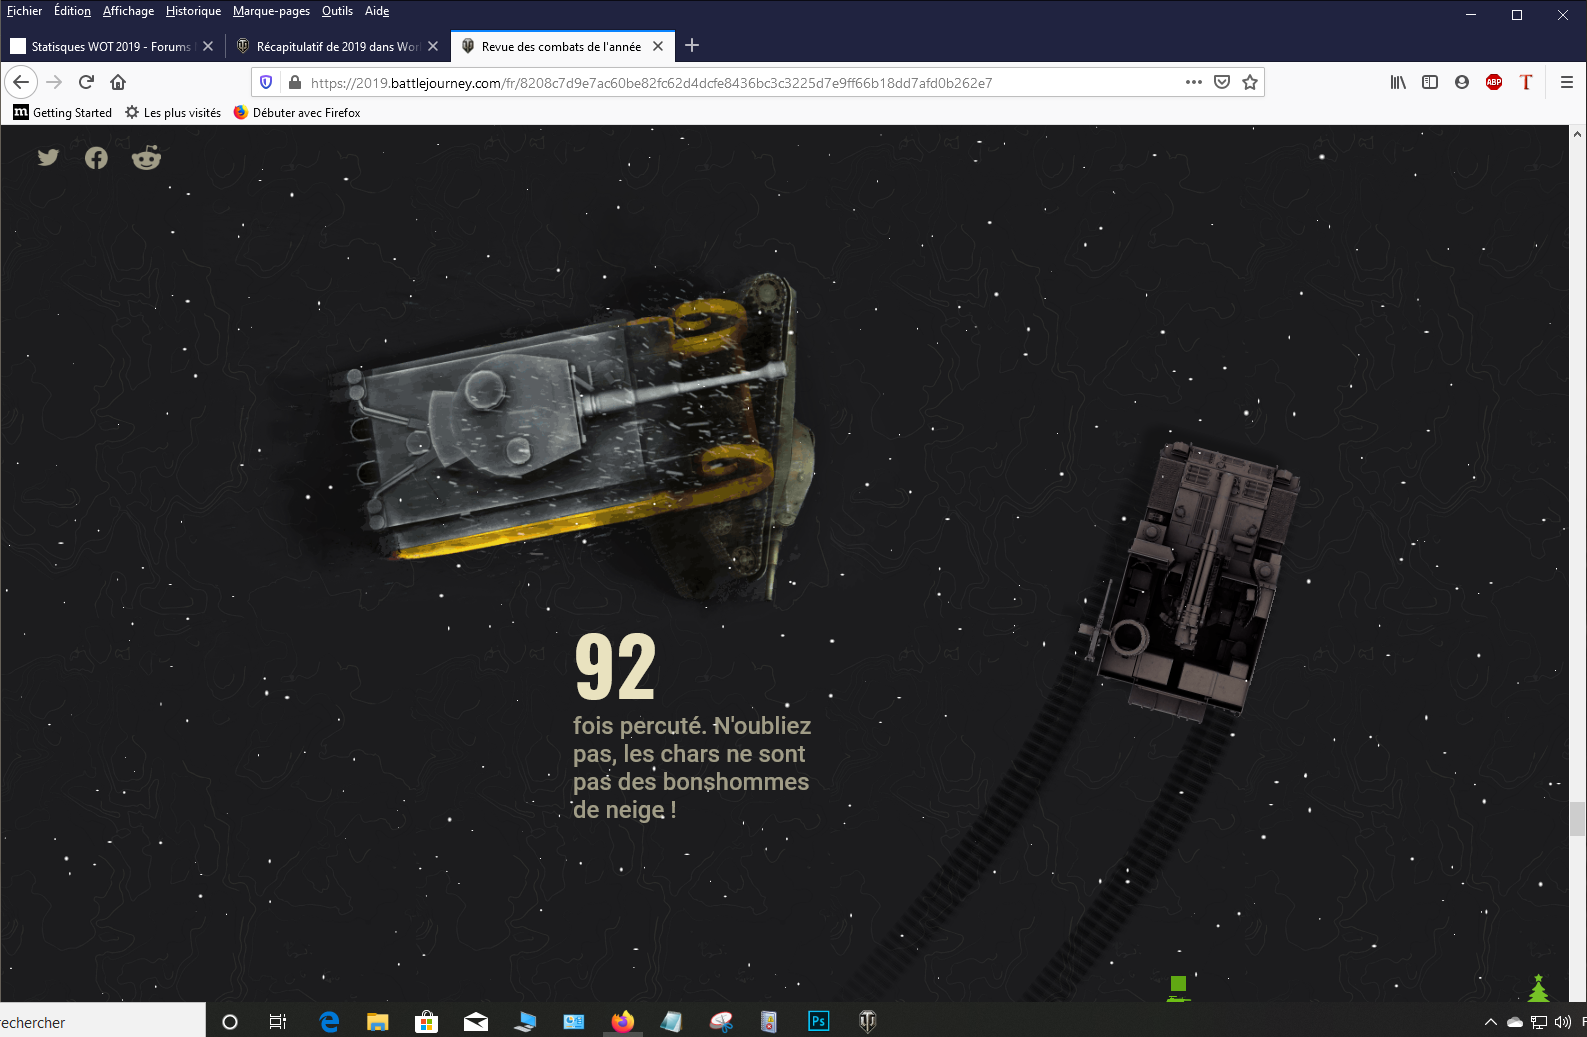Click the Windows search box

pyautogui.click(x=102, y=1021)
